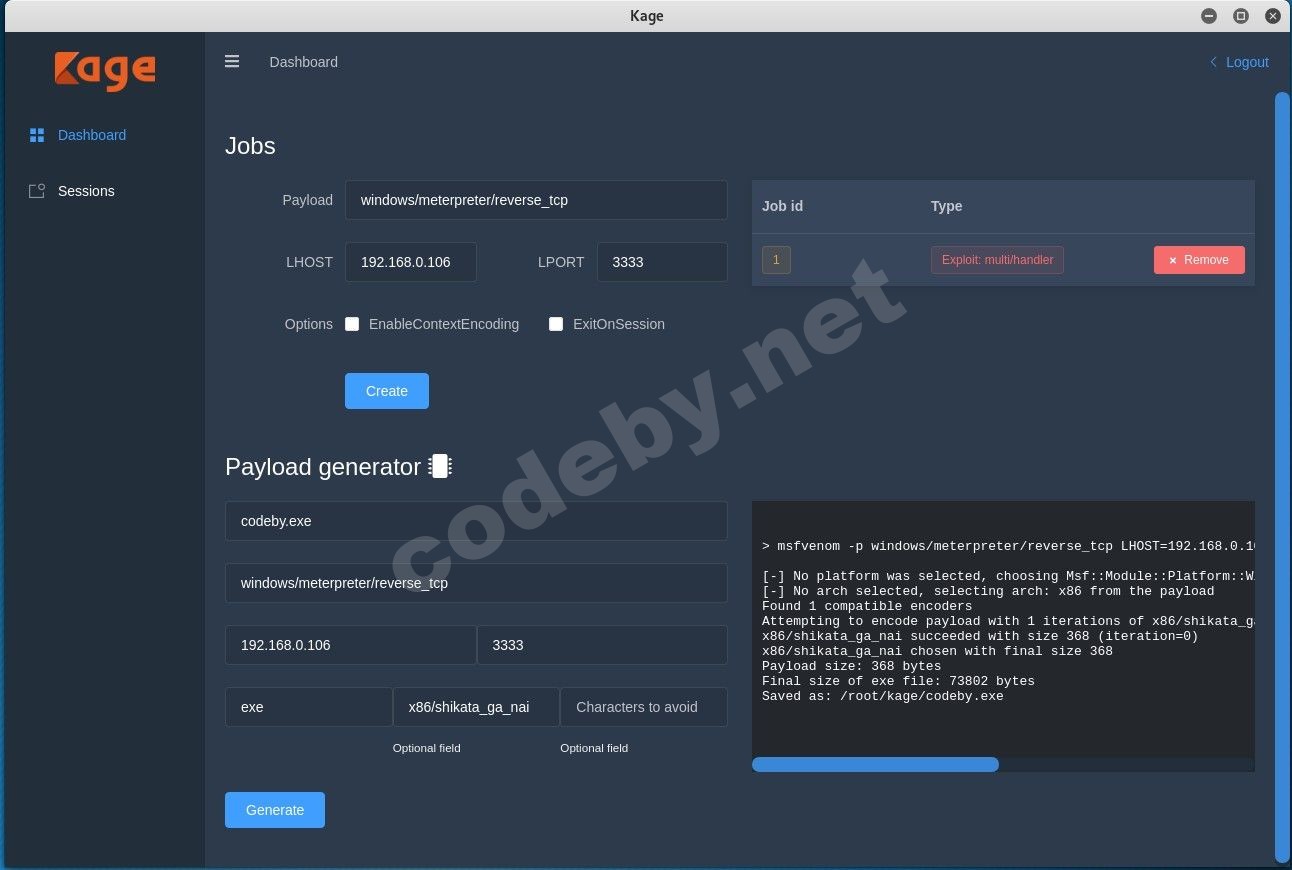The height and width of the screenshot is (870, 1292).
Task: Click the 'Final size of exe file: 73802 bytes' line
Action: tap(898, 681)
